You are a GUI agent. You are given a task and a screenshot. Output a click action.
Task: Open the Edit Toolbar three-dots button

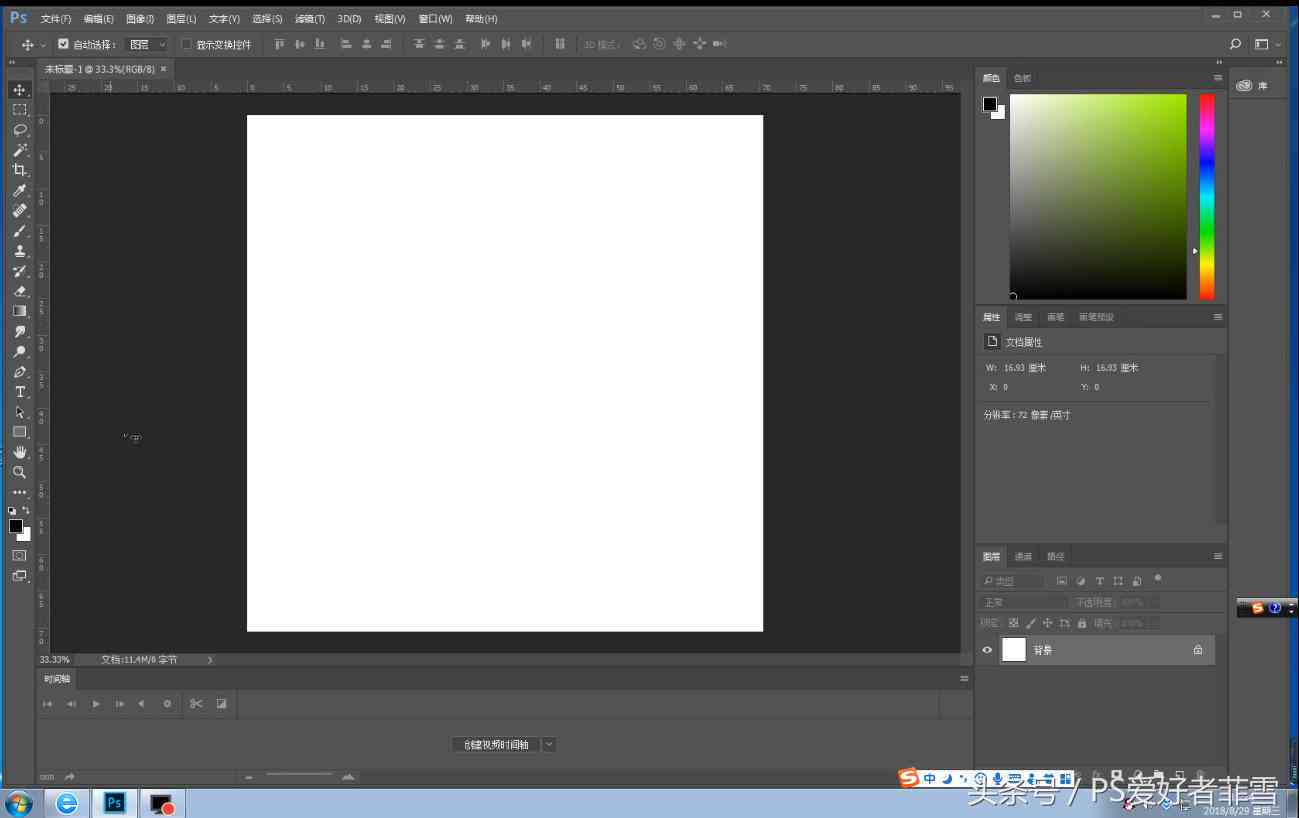pos(19,493)
